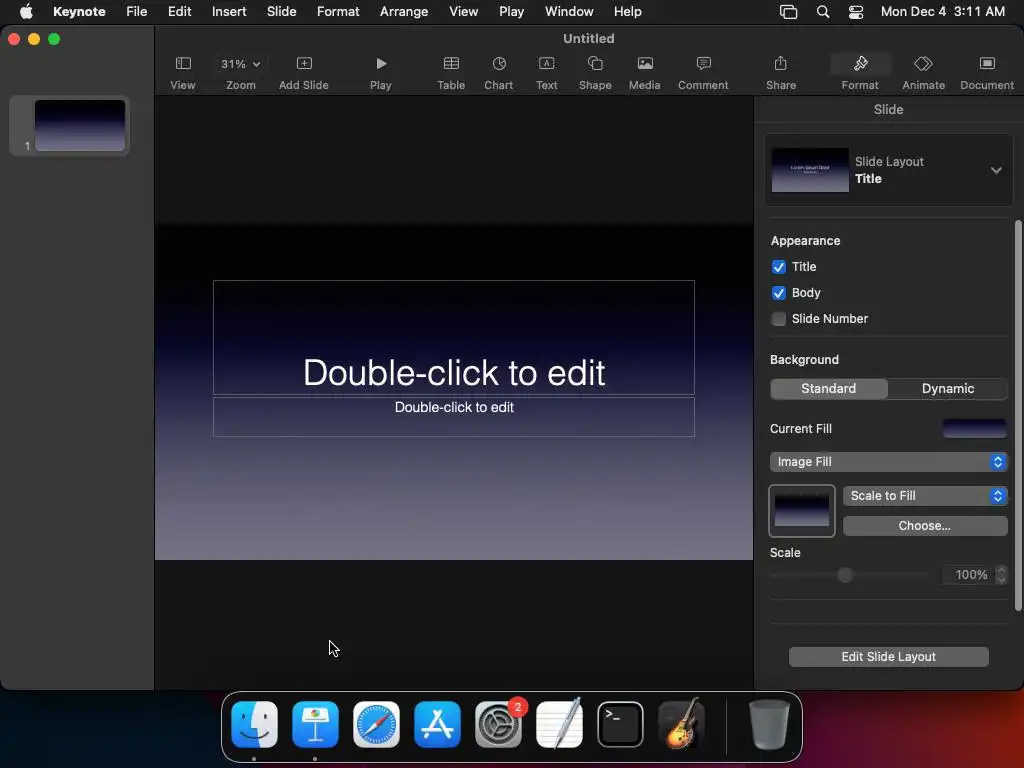Open the Zoom 31% dropdown

tap(240, 64)
